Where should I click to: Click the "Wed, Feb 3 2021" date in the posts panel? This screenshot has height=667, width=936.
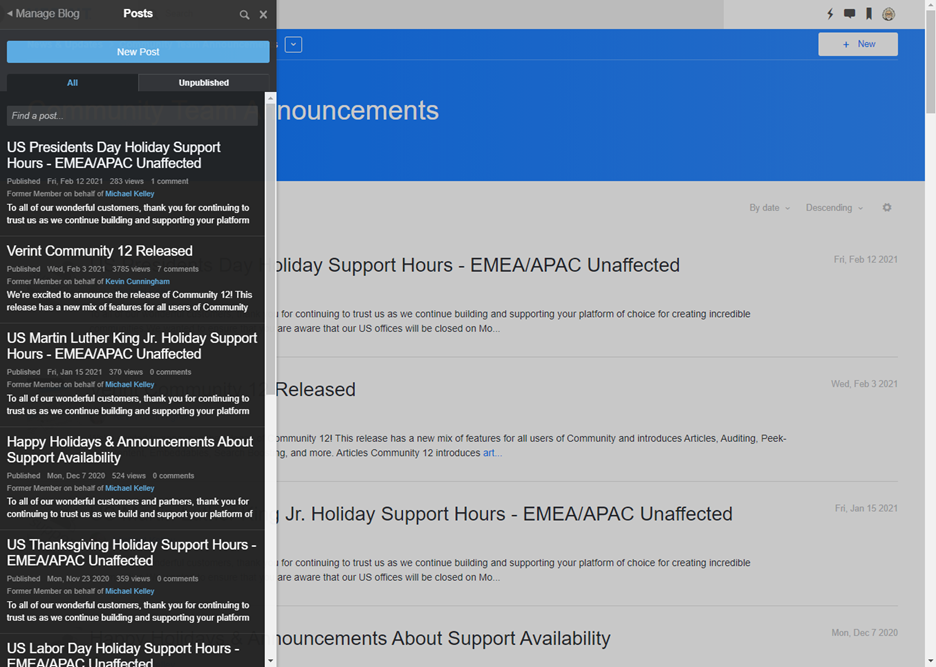click(x=76, y=269)
